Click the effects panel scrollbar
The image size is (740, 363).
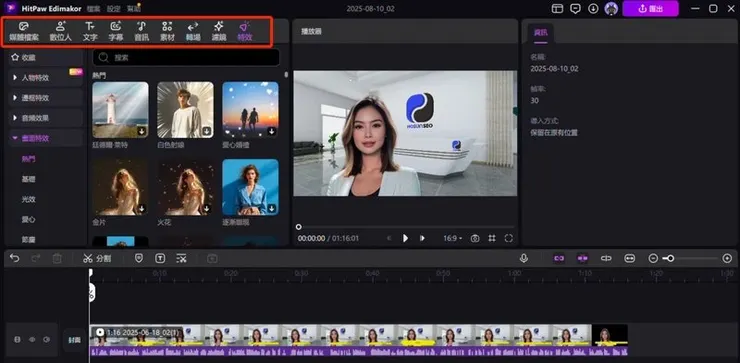coord(286,75)
